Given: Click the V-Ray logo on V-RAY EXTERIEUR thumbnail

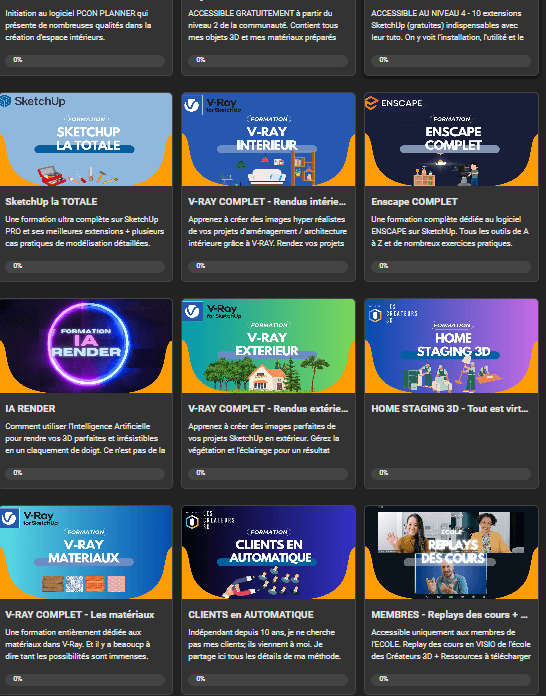Looking at the screenshot, I should [x=212, y=311].
